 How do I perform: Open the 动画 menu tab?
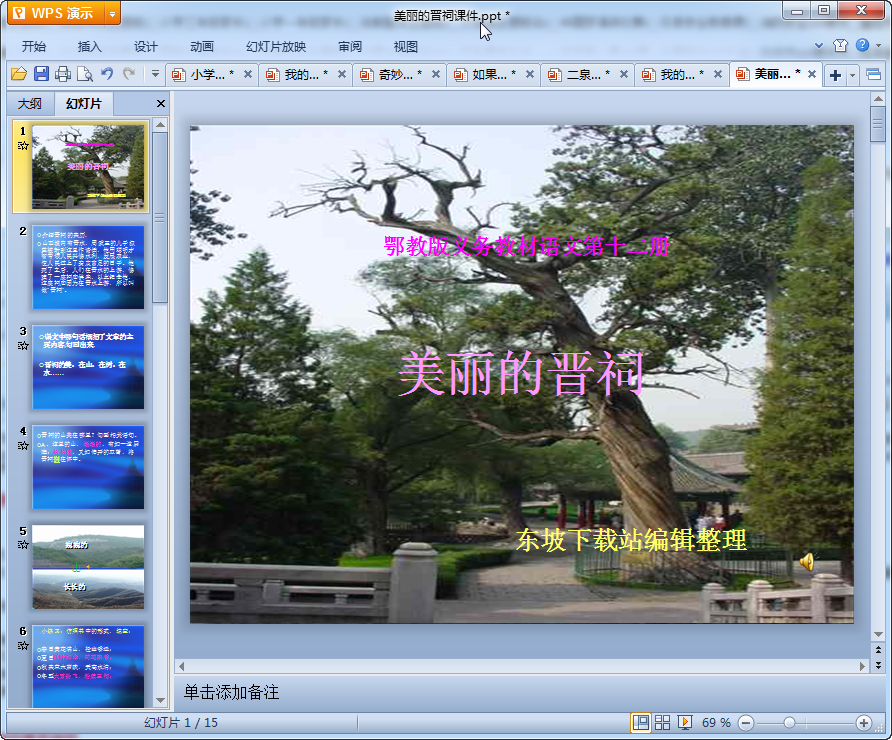[202, 47]
